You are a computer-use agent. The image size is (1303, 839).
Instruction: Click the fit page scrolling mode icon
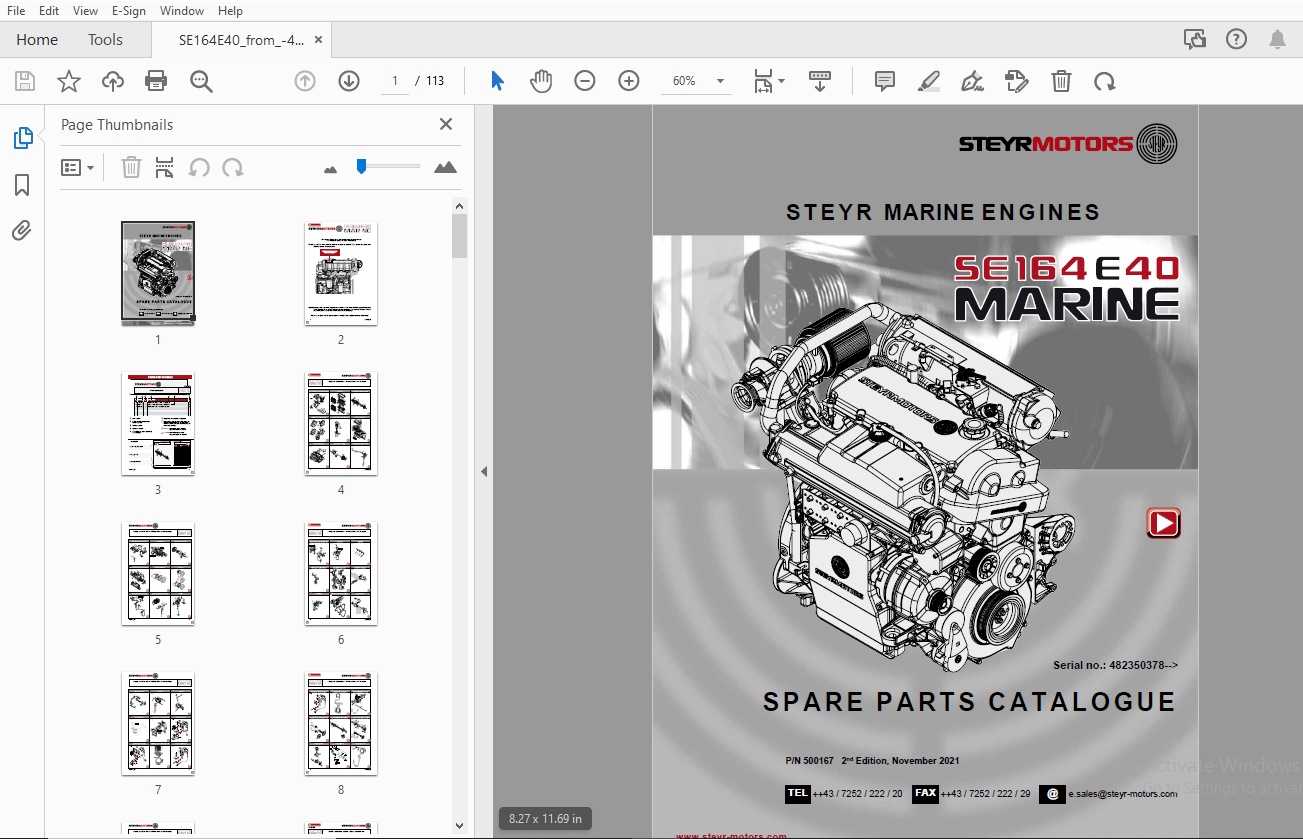(763, 81)
